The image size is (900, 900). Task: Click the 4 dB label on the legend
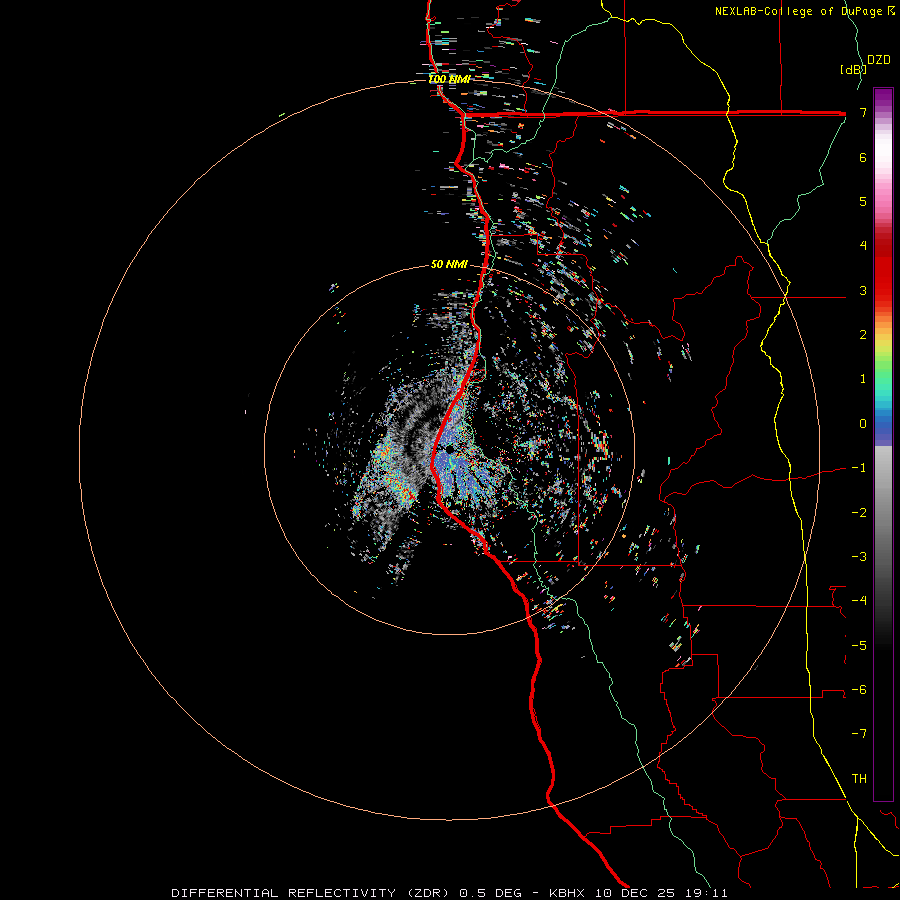863,246
